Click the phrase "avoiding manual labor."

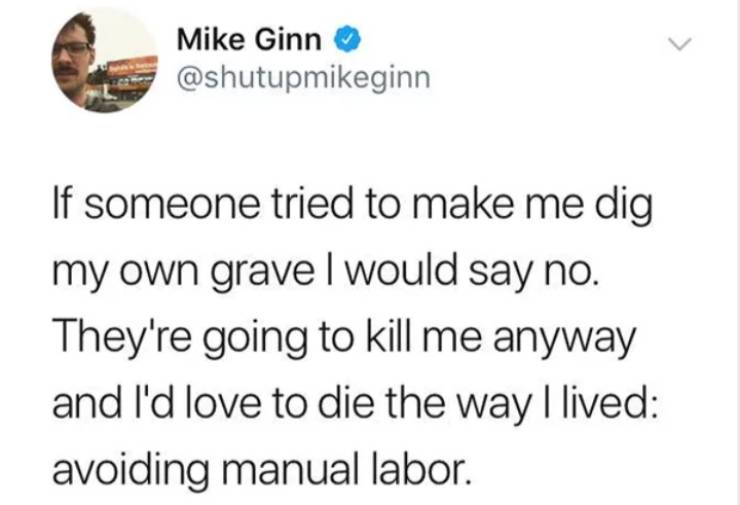[261, 470]
